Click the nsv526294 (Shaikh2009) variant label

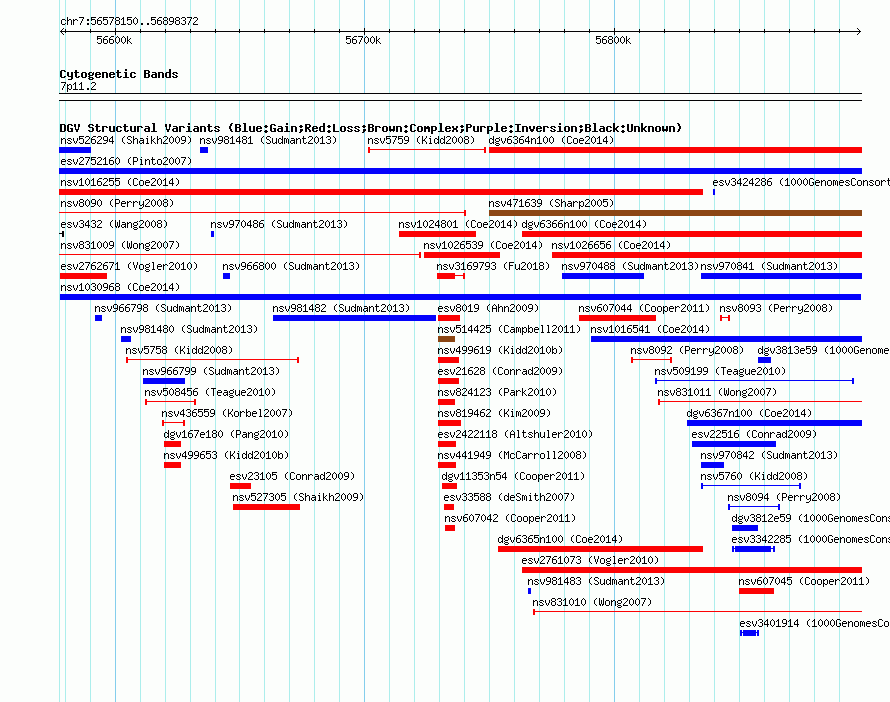[x=126, y=140]
